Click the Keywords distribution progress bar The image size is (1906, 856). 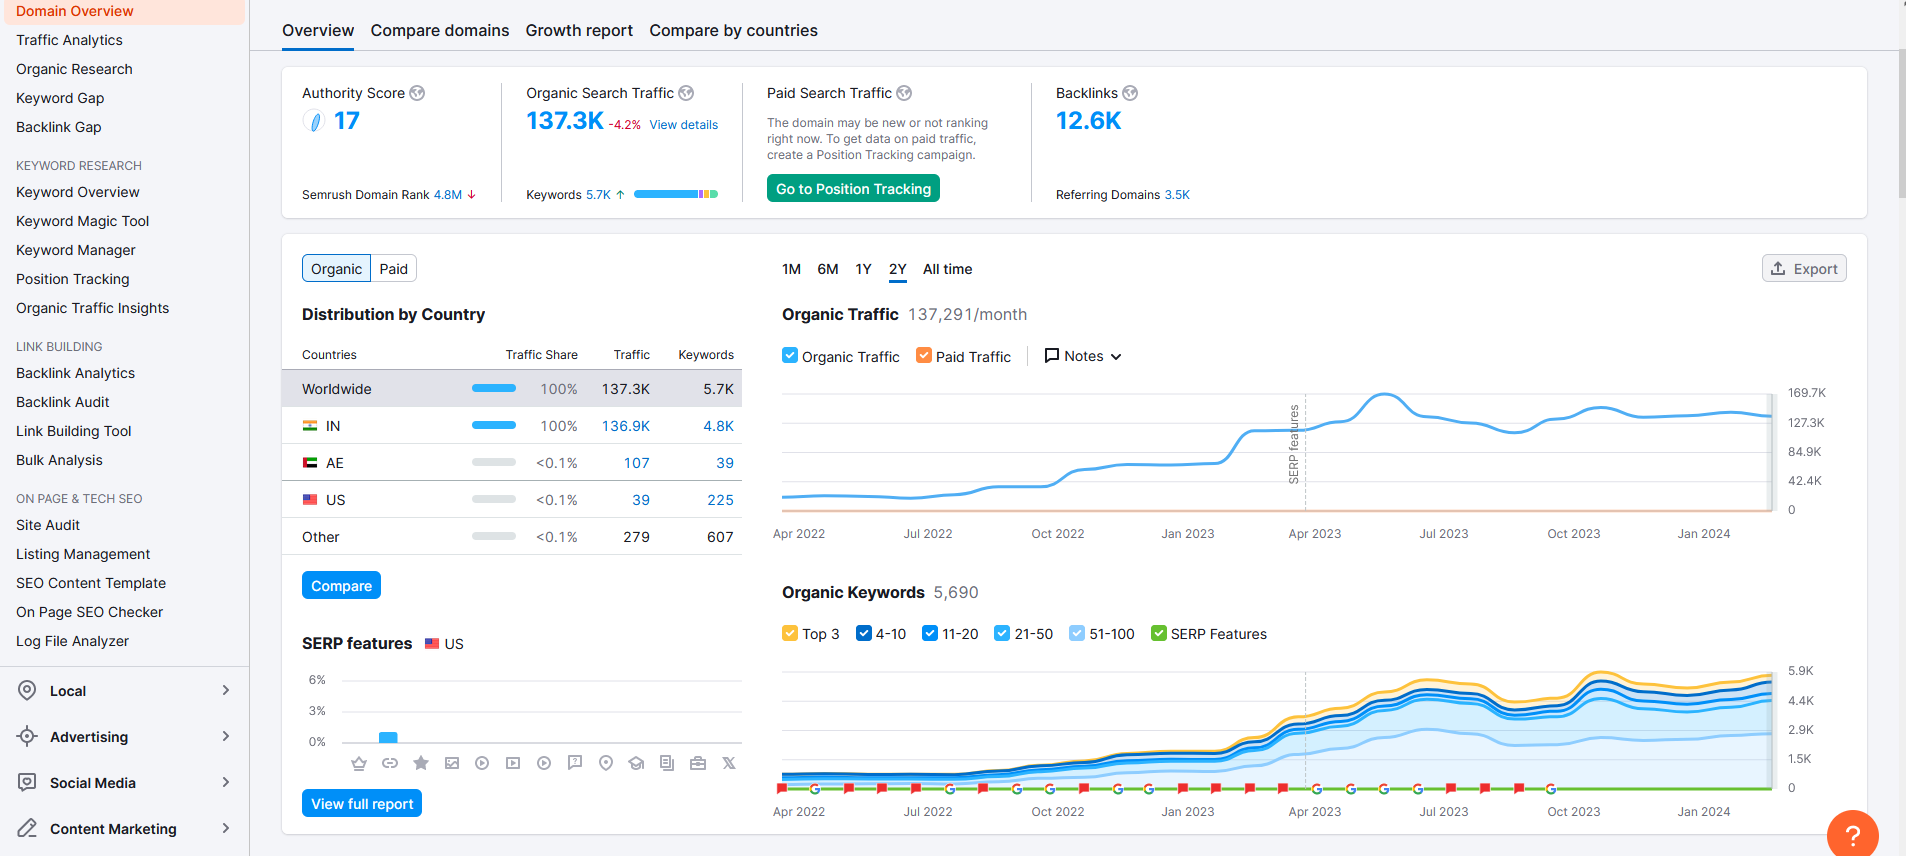676,194
